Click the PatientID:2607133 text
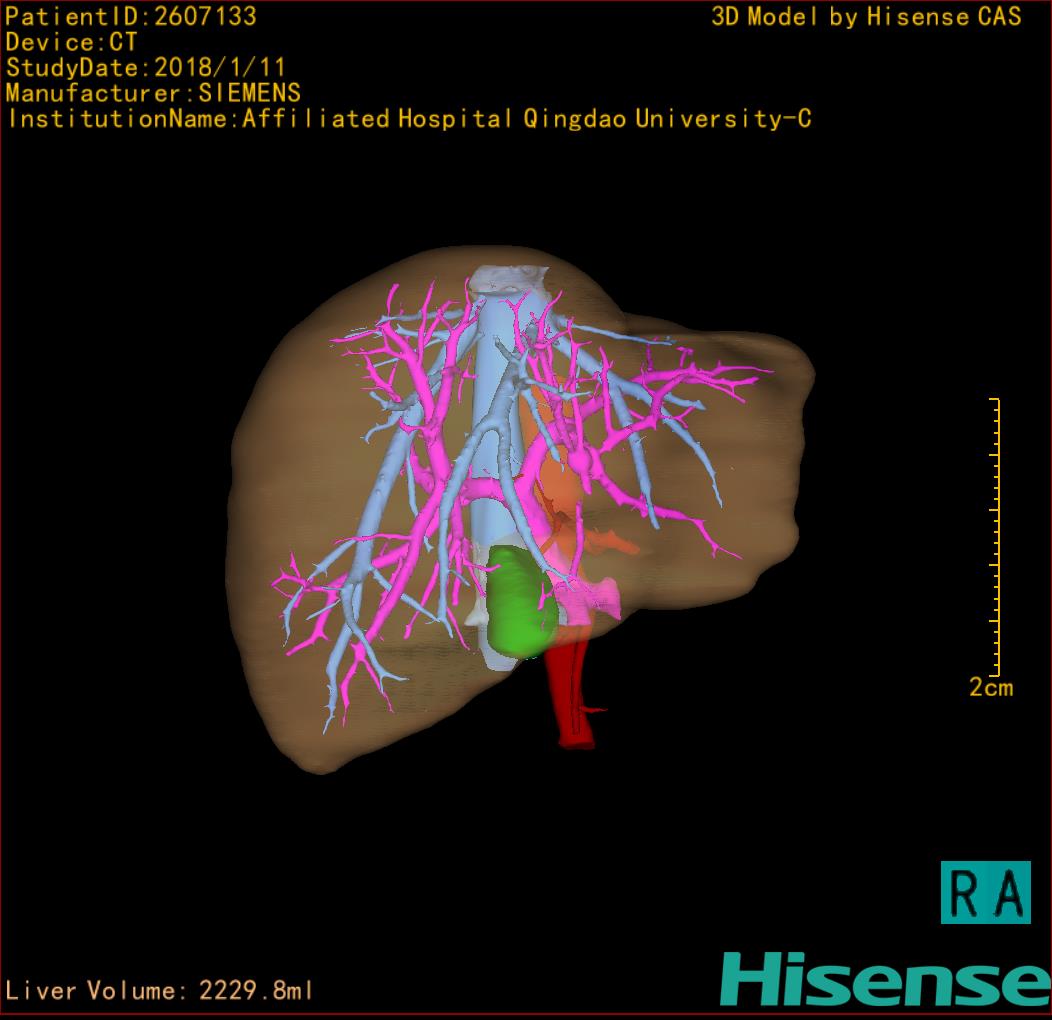Viewport: 1052px width, 1020px height. point(131,16)
